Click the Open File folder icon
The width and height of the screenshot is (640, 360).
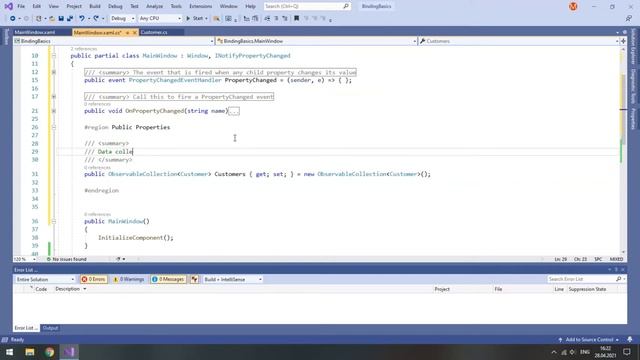pos(52,18)
